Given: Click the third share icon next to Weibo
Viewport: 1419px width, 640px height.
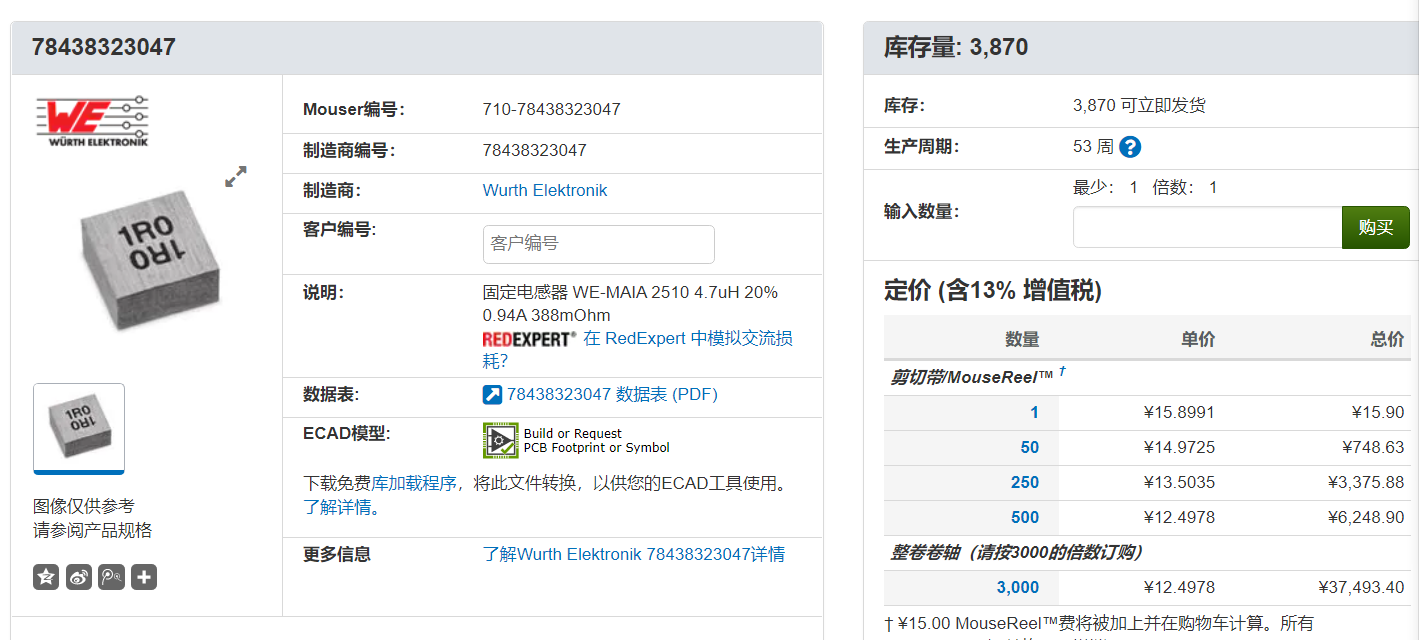Looking at the screenshot, I should click(112, 577).
